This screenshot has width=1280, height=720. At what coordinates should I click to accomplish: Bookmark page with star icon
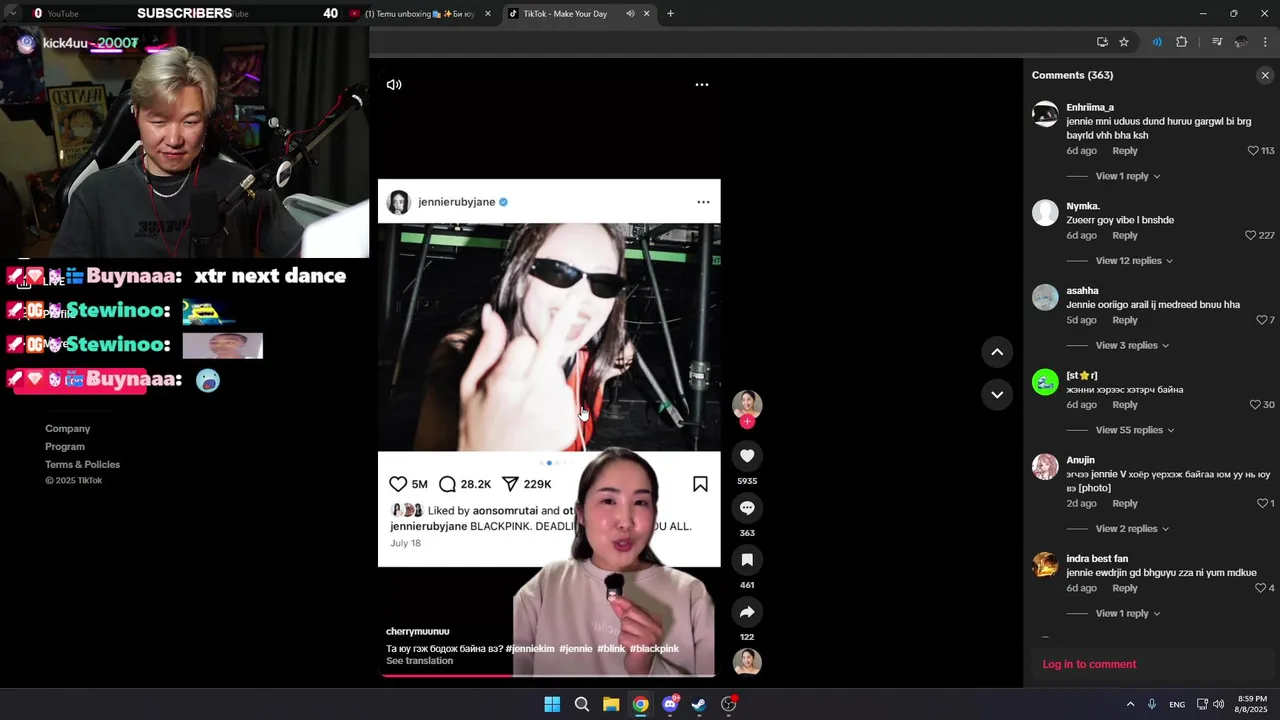(1124, 42)
